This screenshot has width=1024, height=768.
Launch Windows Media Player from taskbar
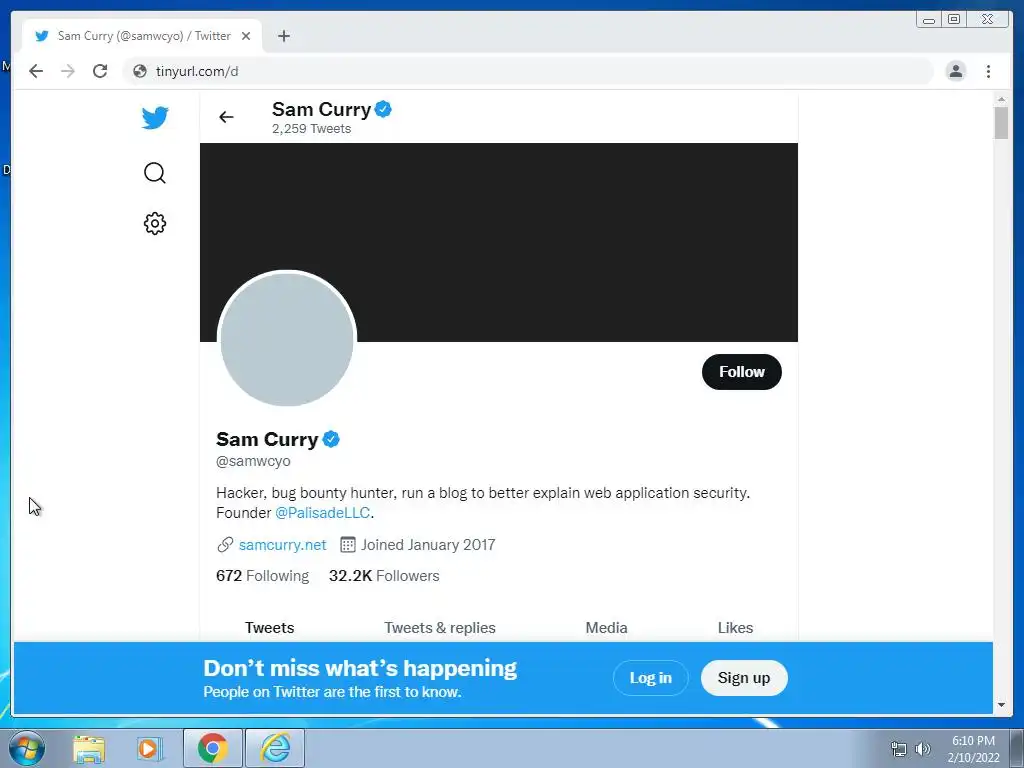[148, 749]
